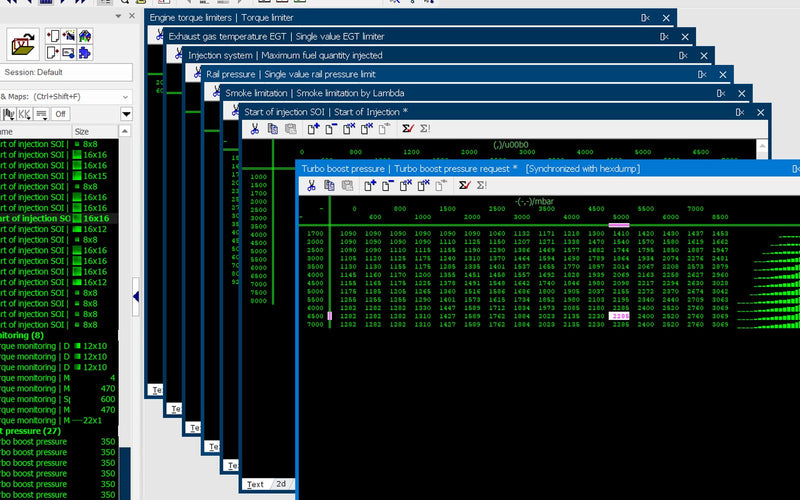Click minus page icon in Start of Injection toolbar
The image size is (800, 500).
pos(331,129)
